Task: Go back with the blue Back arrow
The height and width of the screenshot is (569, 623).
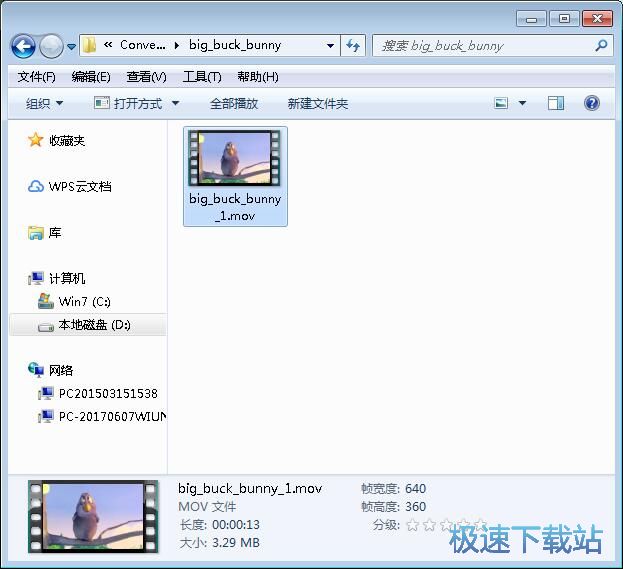Action: (x=23, y=46)
